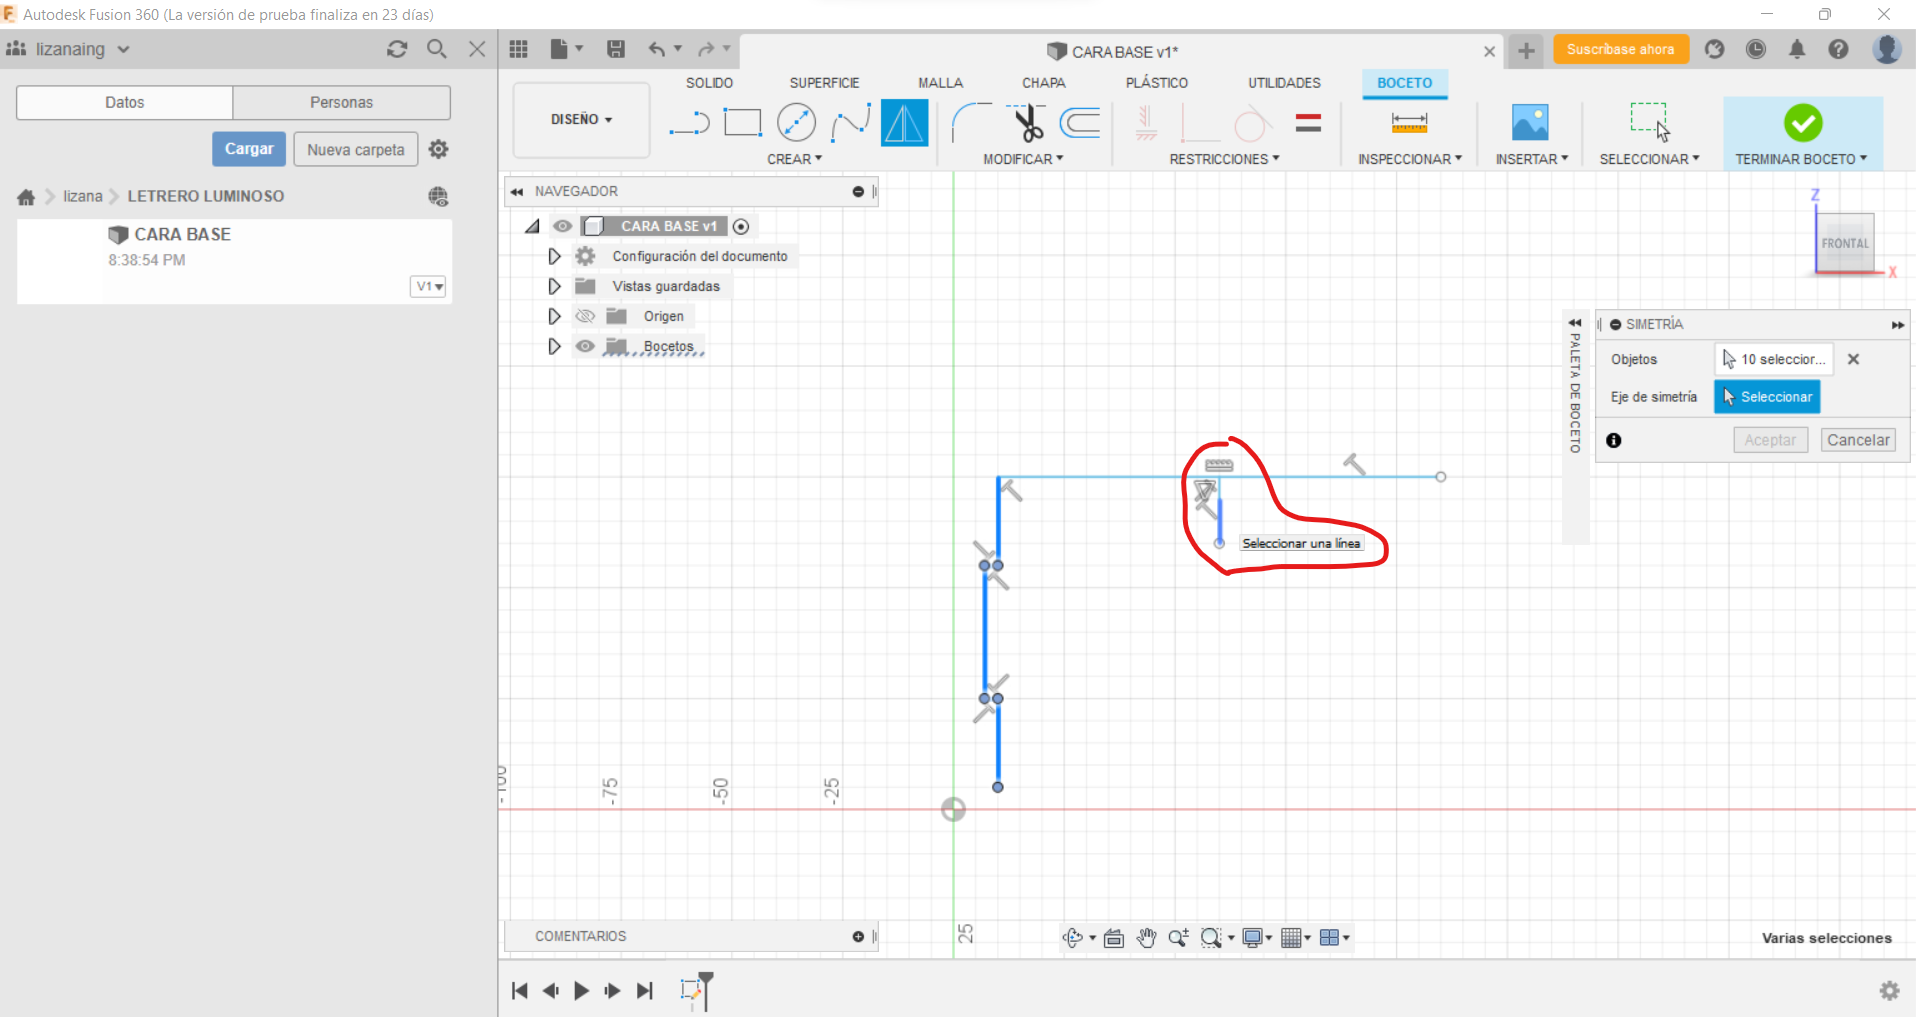This screenshot has width=1916, height=1017.
Task: Activate the CARA BASE v1 radio button
Action: (741, 226)
